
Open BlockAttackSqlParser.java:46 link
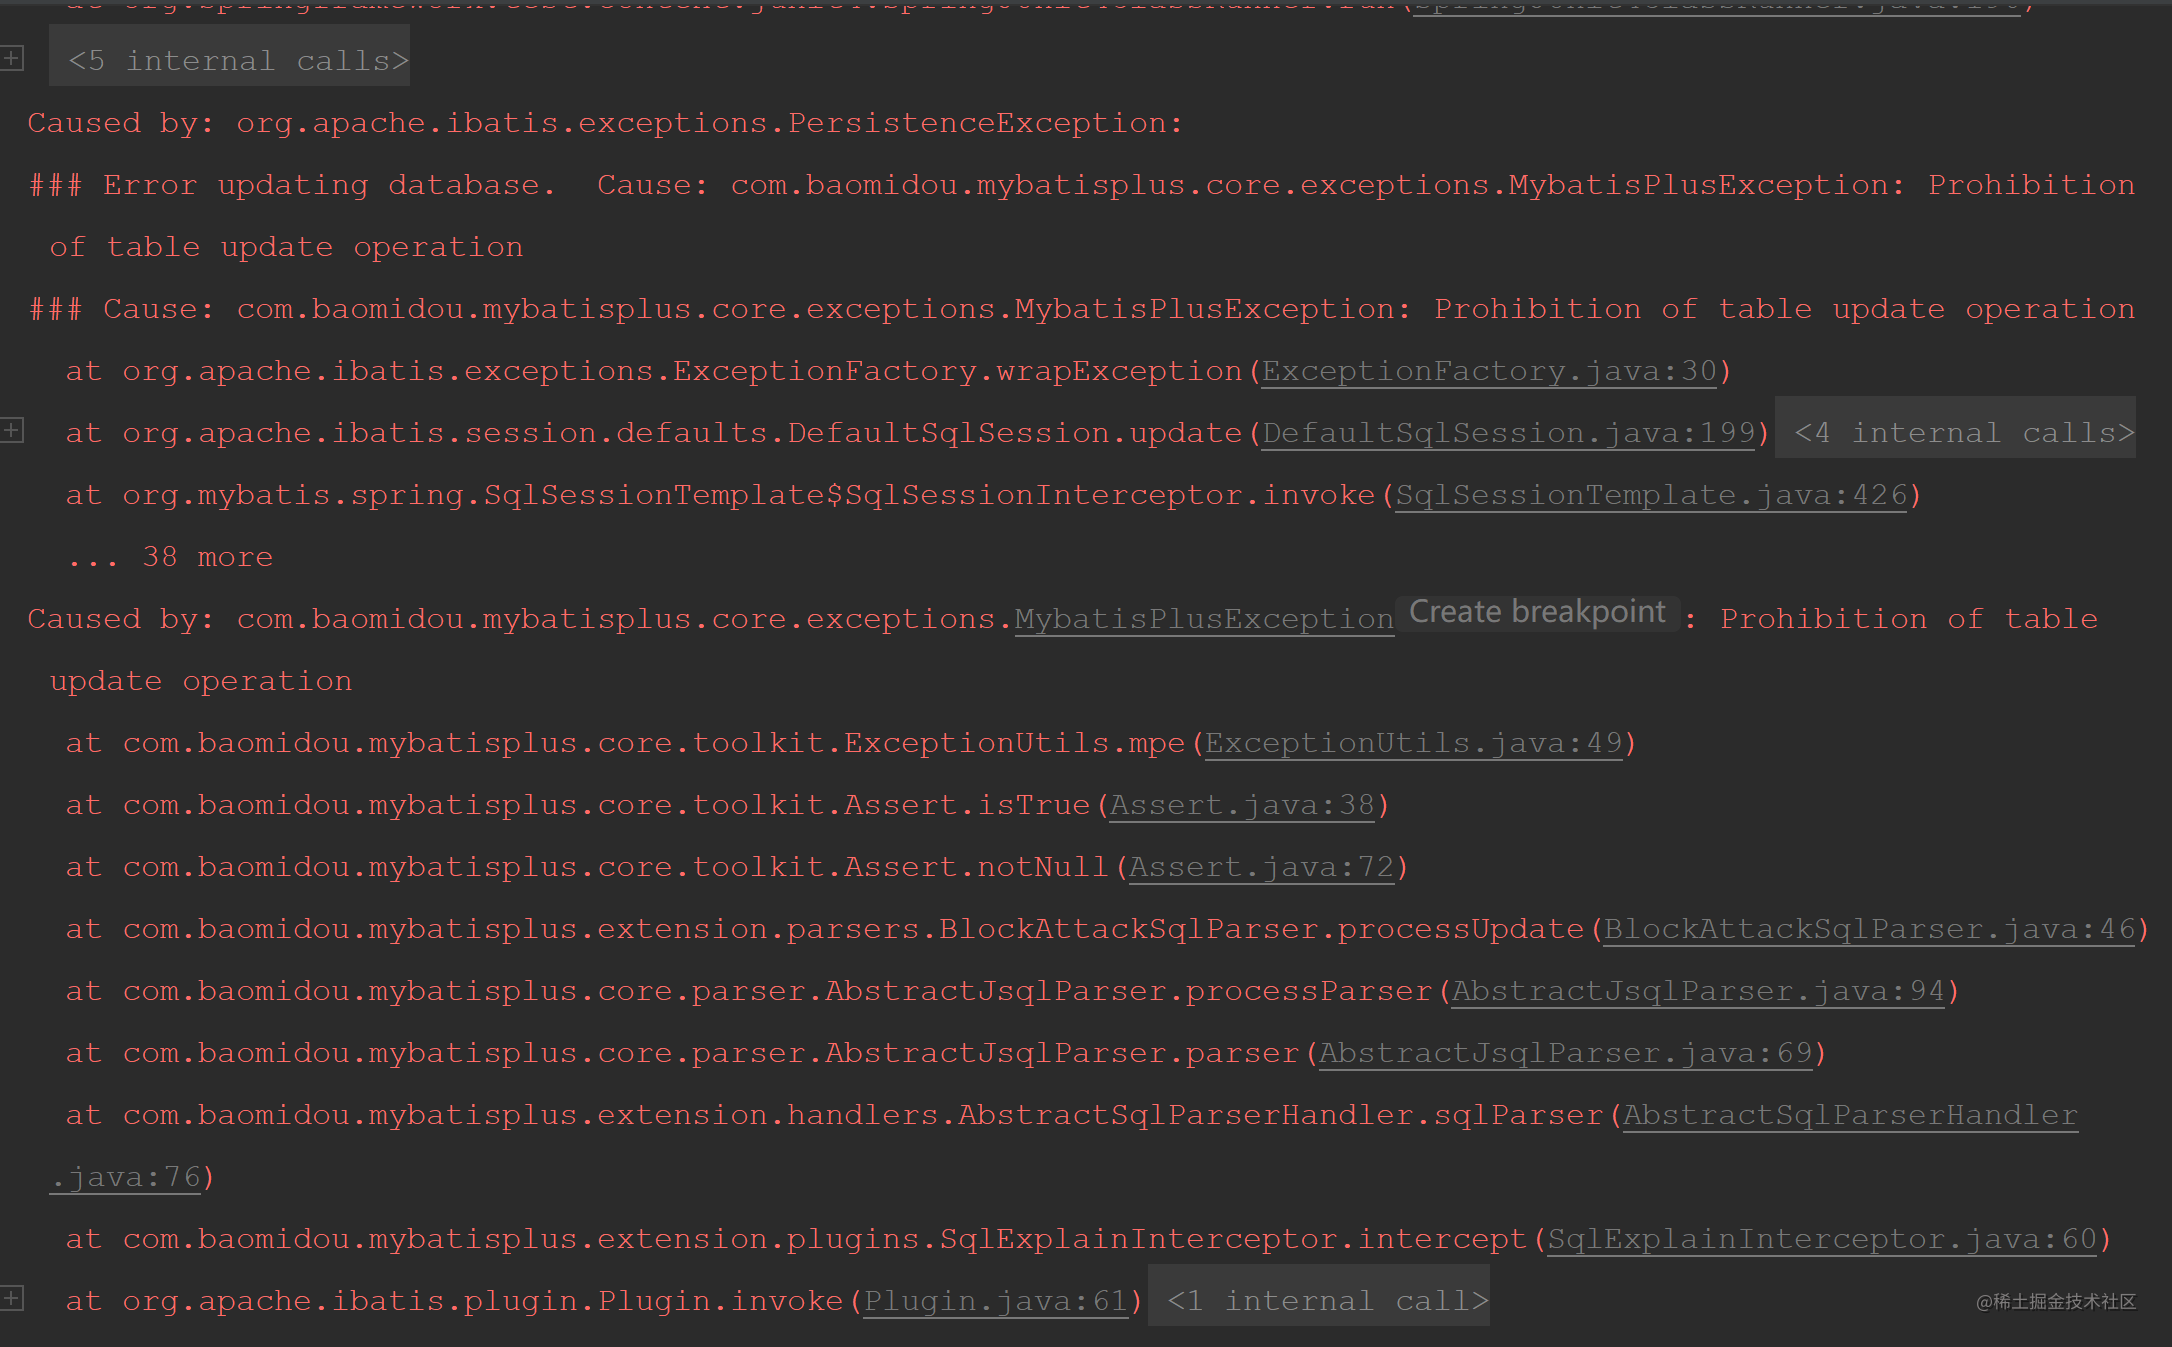click(1869, 929)
